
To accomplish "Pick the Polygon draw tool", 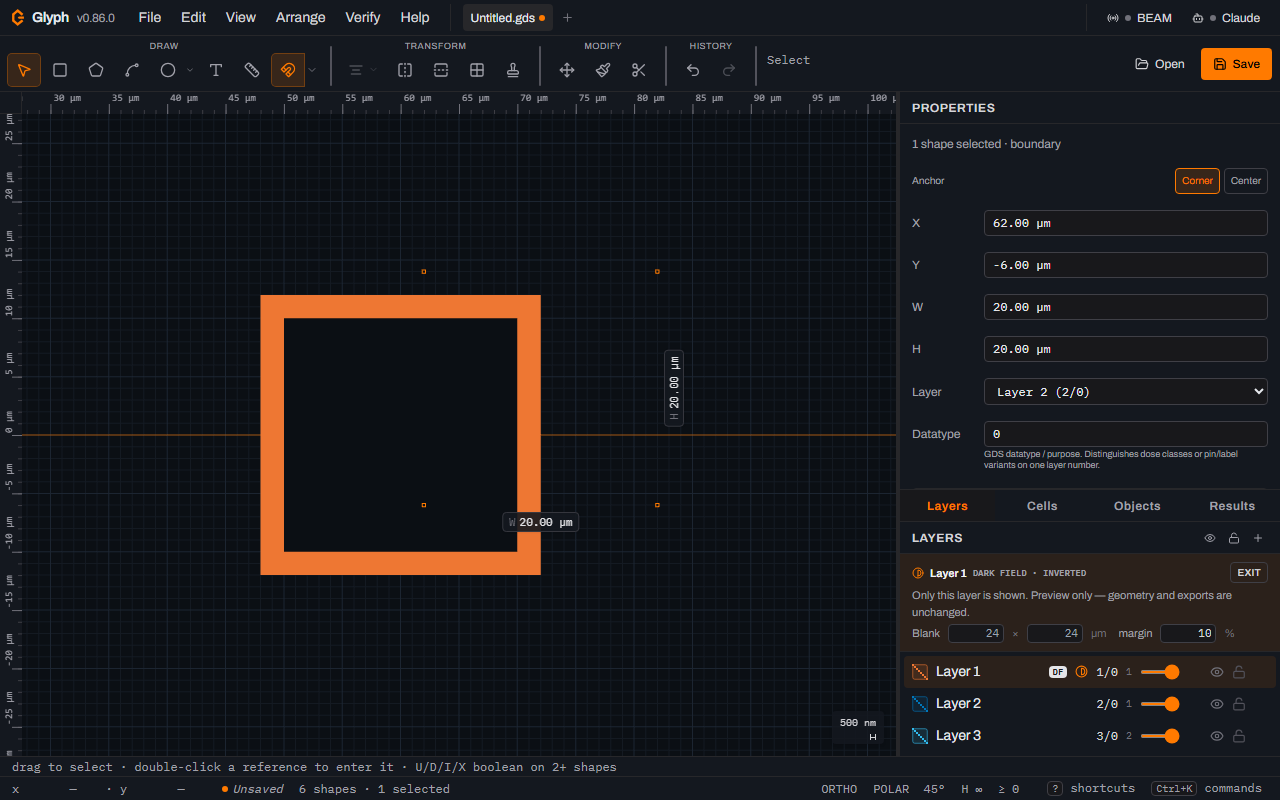I will (x=96, y=70).
